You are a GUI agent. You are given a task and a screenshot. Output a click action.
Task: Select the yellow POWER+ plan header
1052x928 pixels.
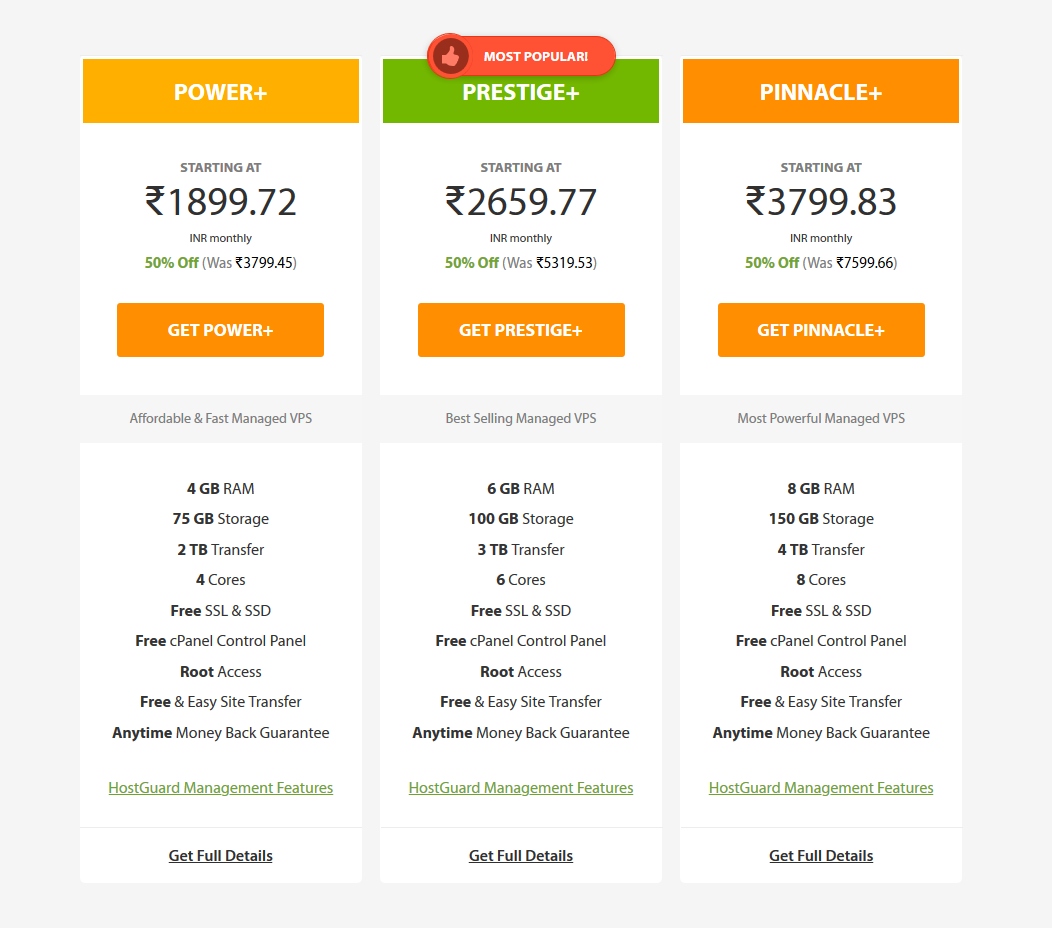point(221,91)
